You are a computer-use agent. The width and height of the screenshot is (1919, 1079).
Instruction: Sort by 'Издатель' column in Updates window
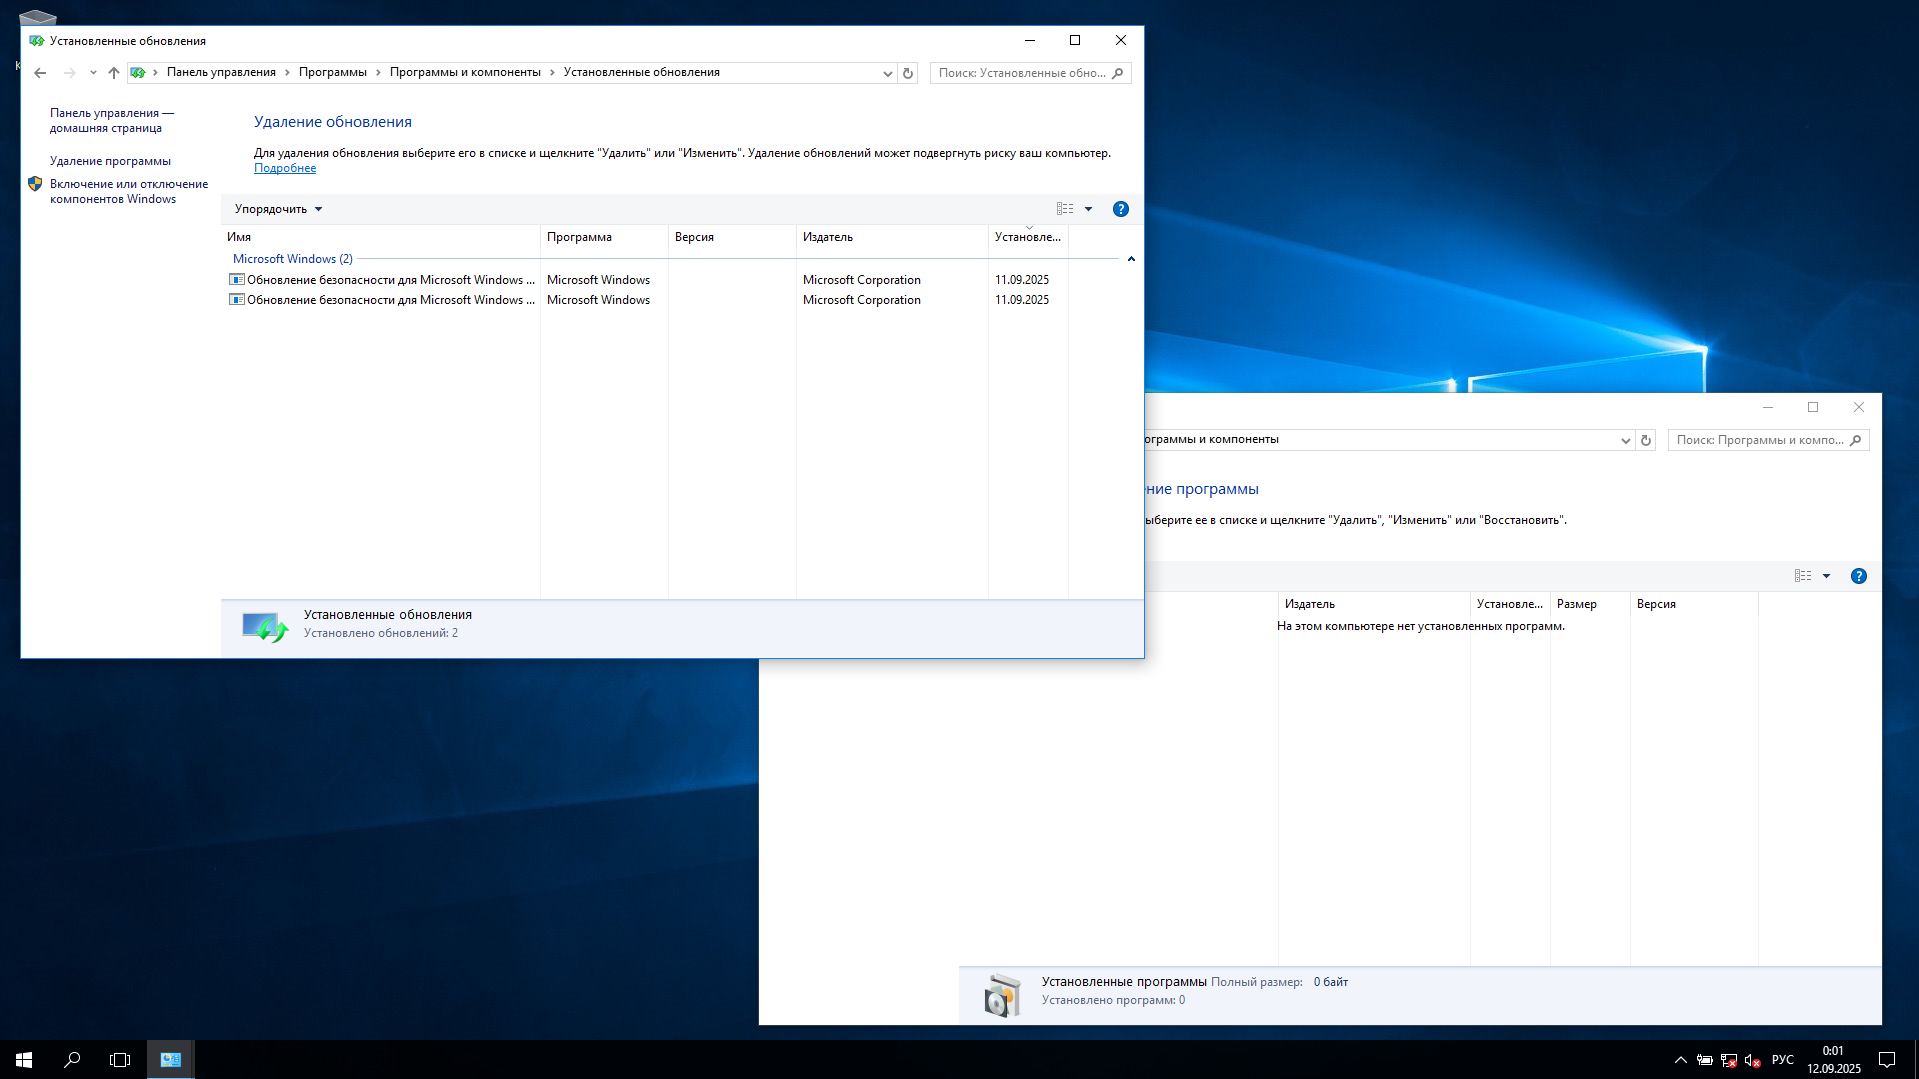coord(892,237)
